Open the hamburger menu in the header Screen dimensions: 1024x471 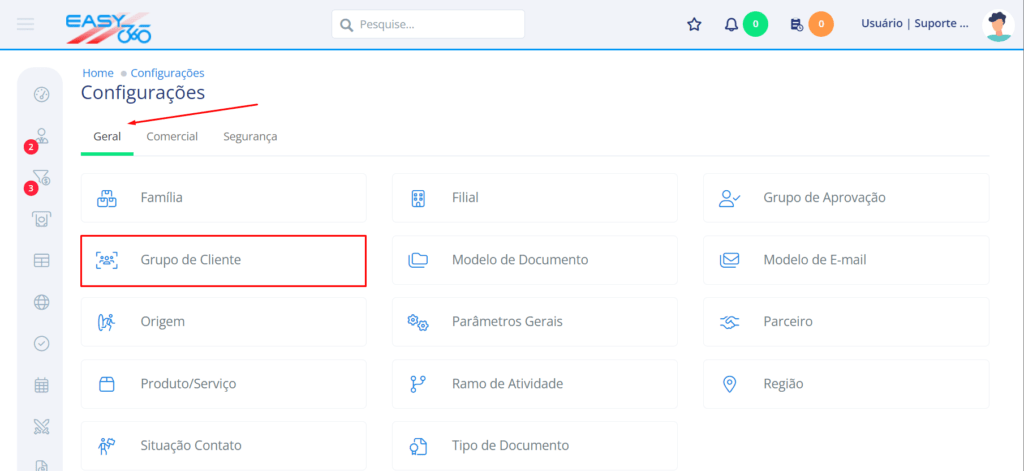tap(26, 24)
